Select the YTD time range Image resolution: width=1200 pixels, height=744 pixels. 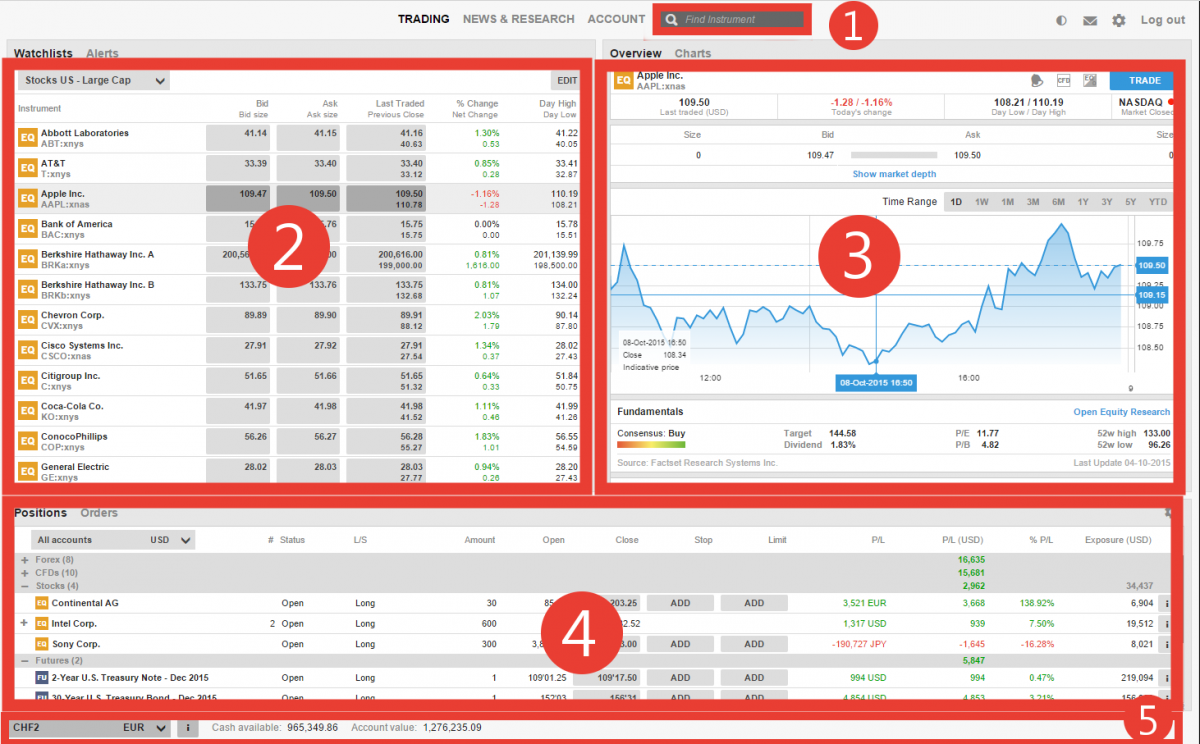click(1158, 202)
